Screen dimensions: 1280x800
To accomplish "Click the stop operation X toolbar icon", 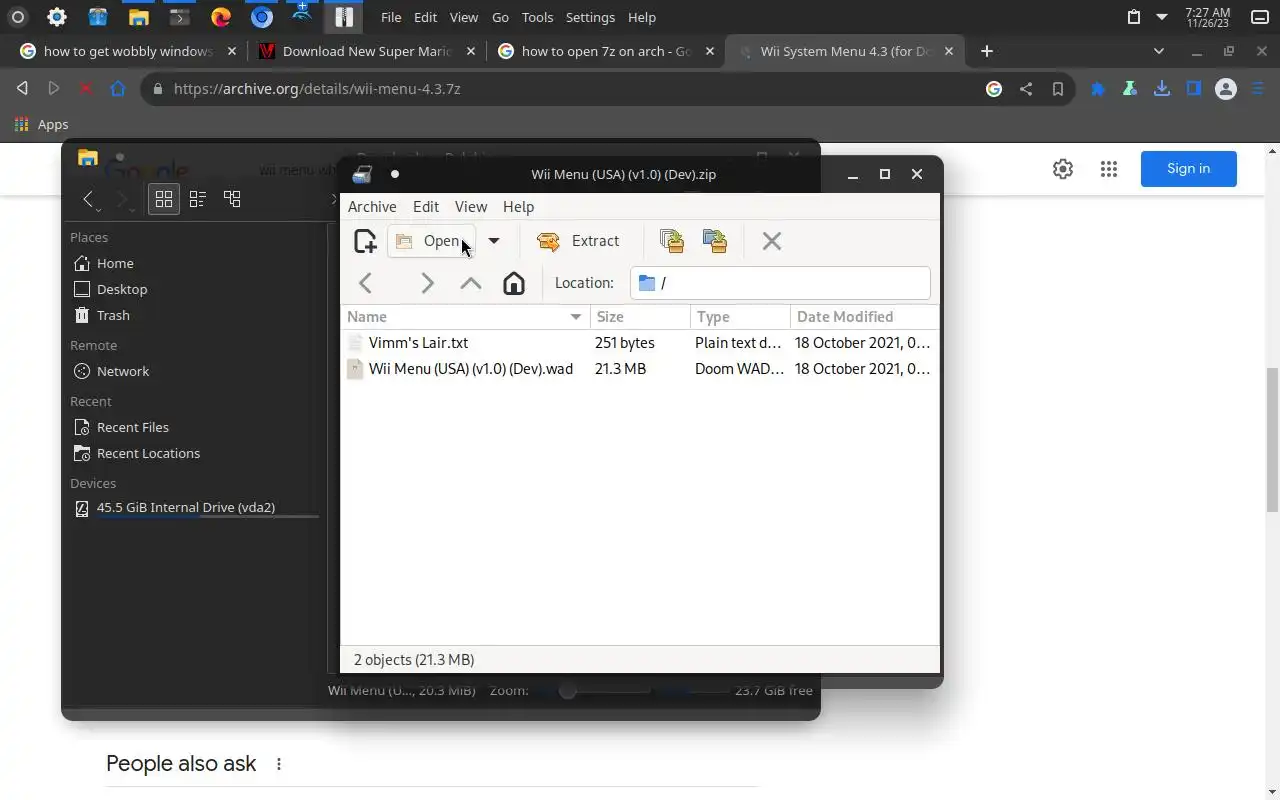I will point(771,241).
